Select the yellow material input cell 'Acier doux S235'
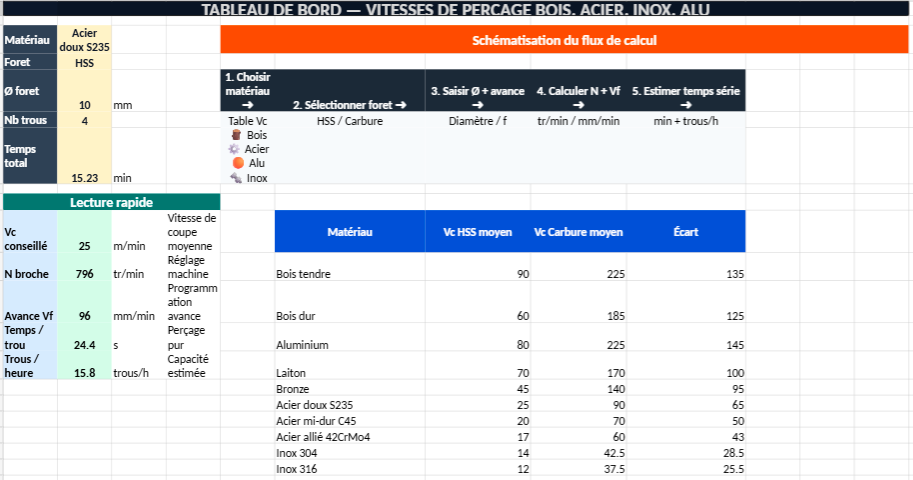The image size is (913, 480). point(84,40)
